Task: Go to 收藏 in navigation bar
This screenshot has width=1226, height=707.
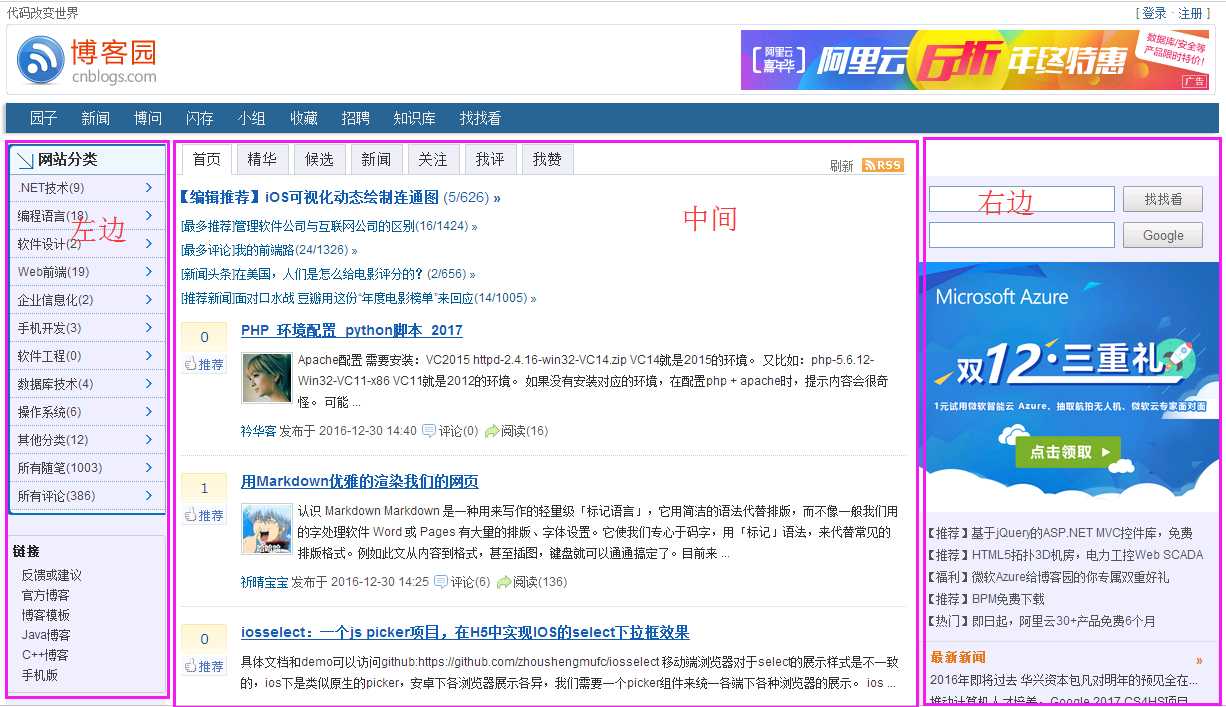Action: [x=304, y=118]
